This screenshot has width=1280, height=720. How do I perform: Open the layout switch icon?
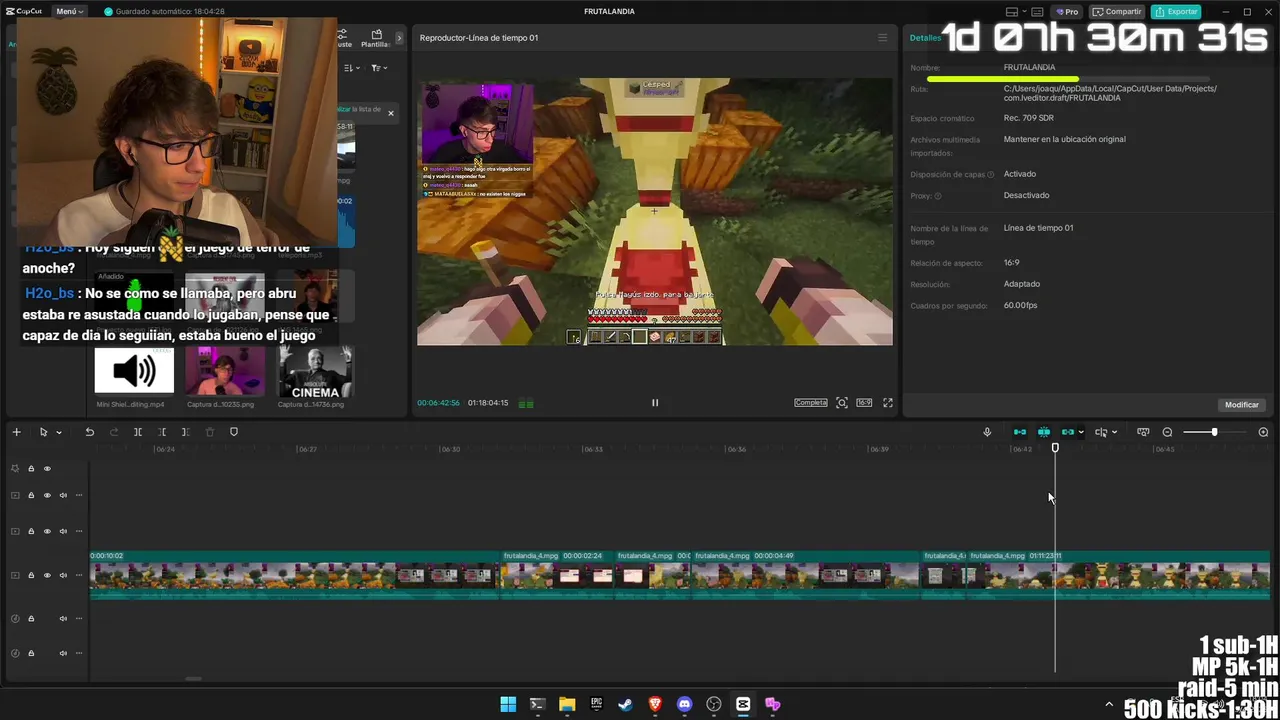click(1012, 12)
